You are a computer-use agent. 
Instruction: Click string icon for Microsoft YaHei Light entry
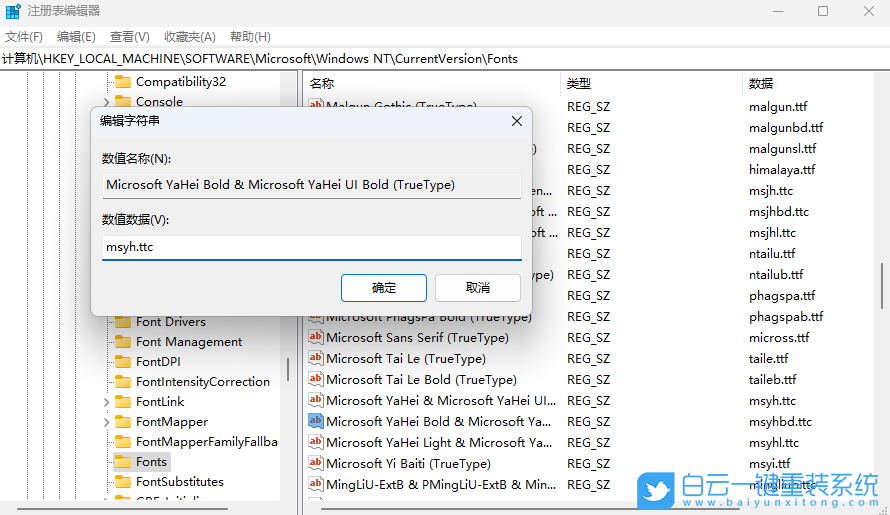pyautogui.click(x=316, y=442)
